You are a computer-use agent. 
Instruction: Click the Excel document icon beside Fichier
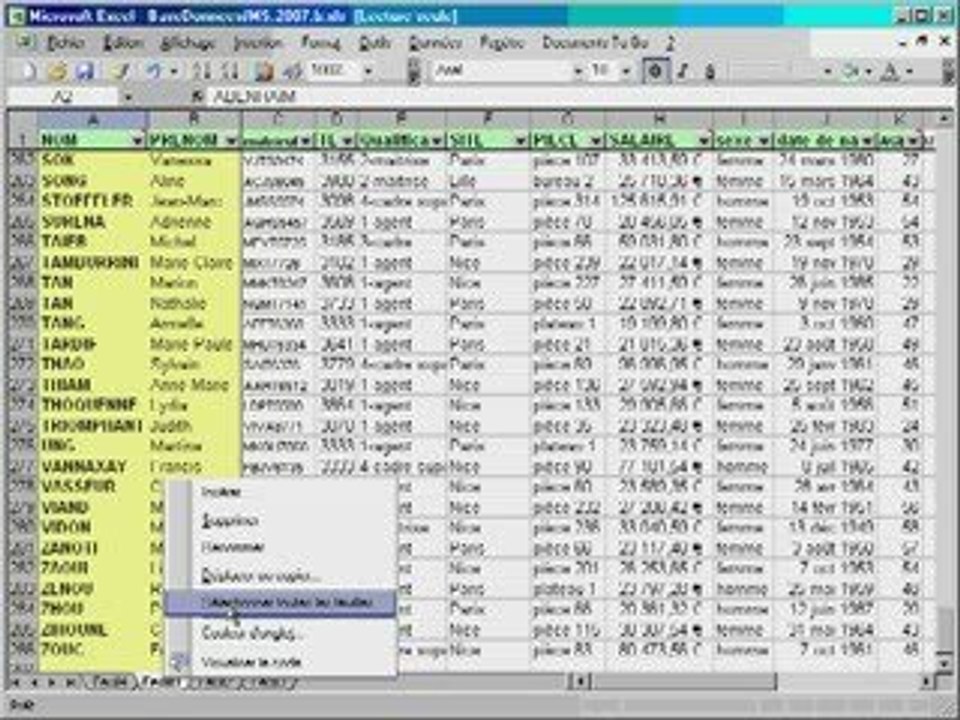coord(24,42)
